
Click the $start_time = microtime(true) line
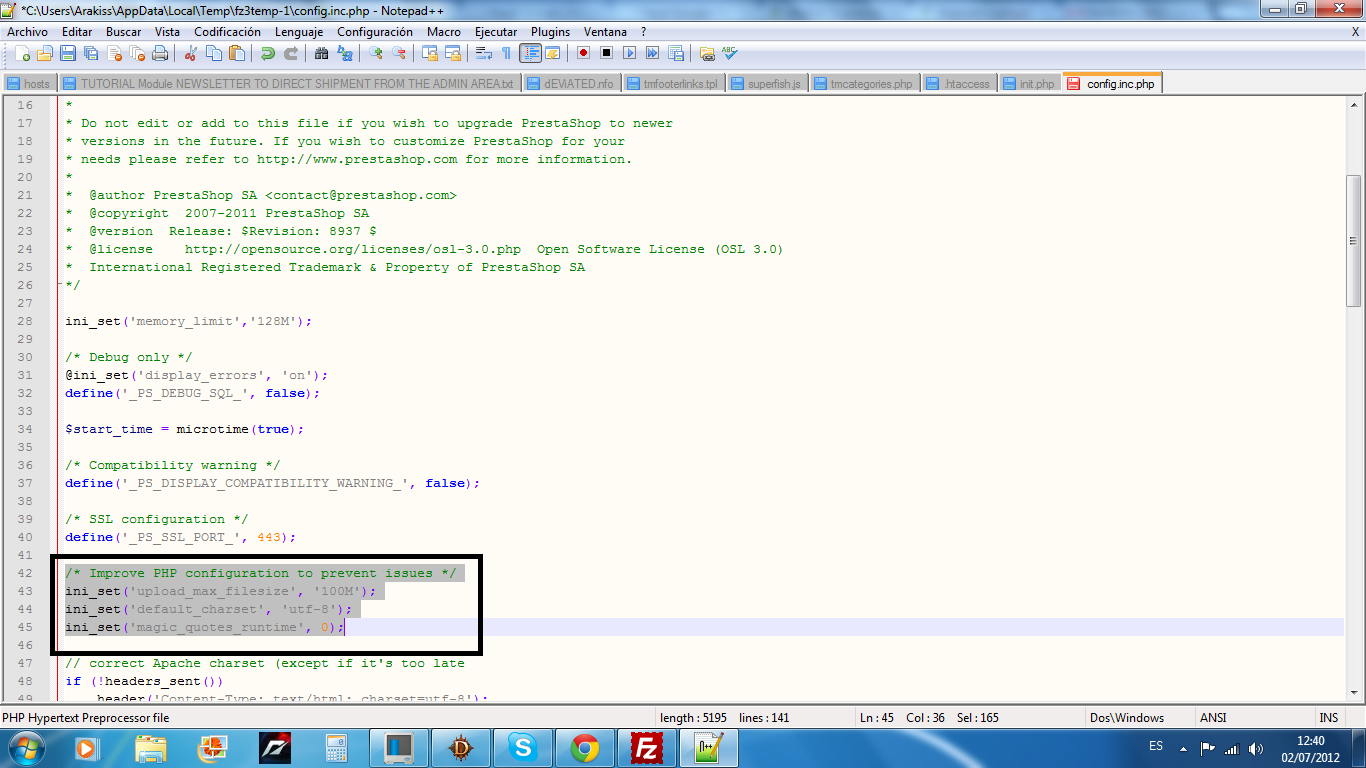coord(184,429)
